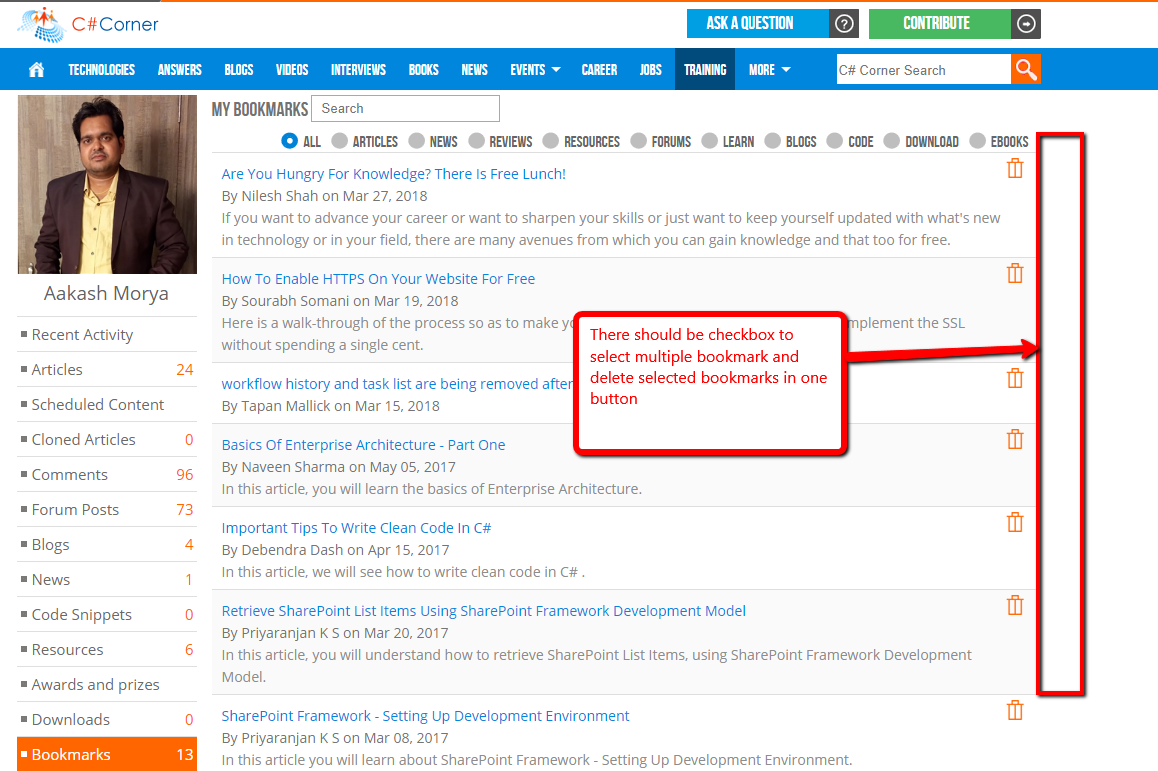Go to BLOGS in the navbar
The width and height of the screenshot is (1158, 771).
coord(239,69)
